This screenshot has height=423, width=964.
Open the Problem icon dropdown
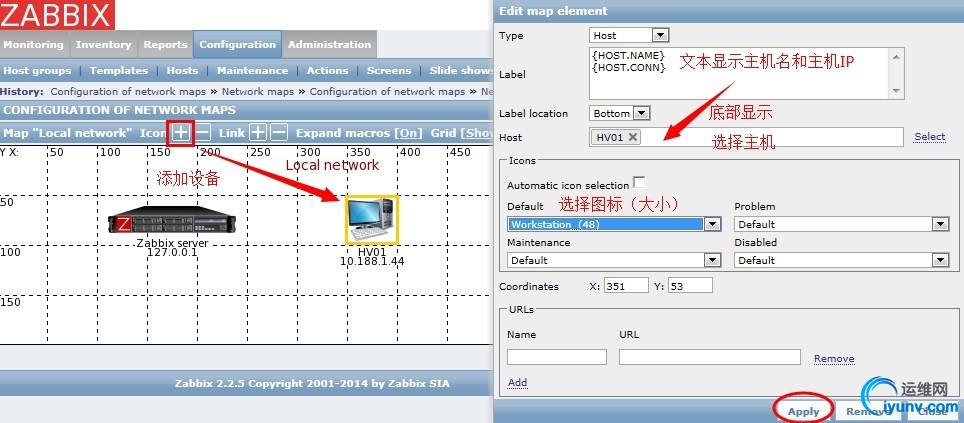(x=842, y=224)
